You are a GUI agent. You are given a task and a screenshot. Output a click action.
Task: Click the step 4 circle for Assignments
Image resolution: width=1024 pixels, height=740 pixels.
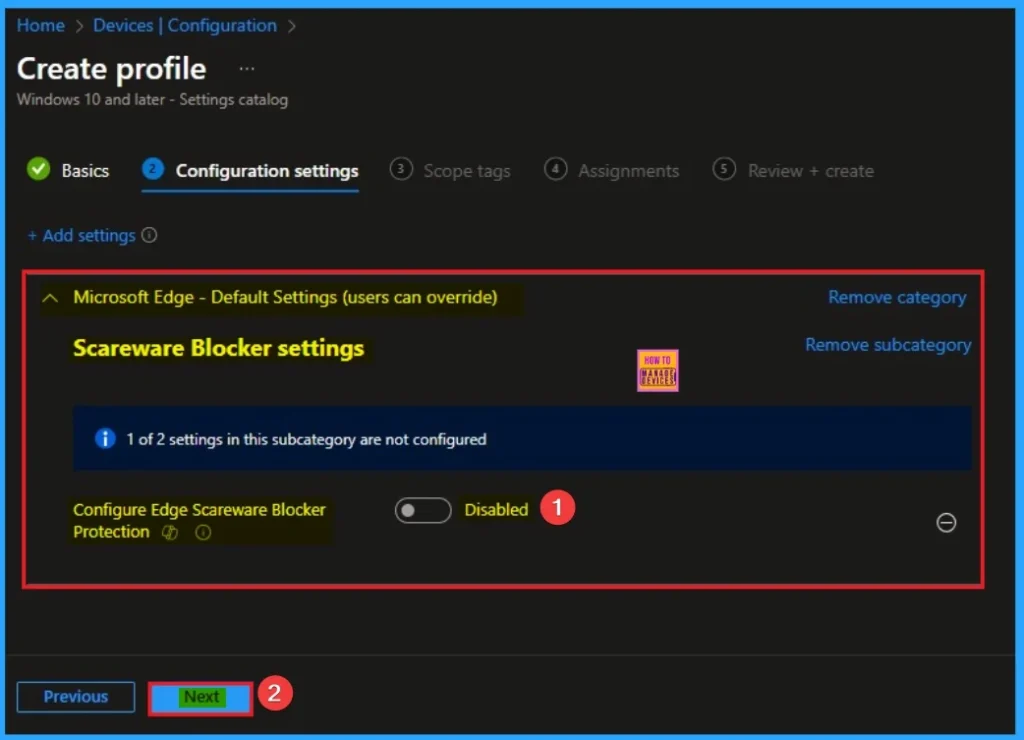pos(555,169)
